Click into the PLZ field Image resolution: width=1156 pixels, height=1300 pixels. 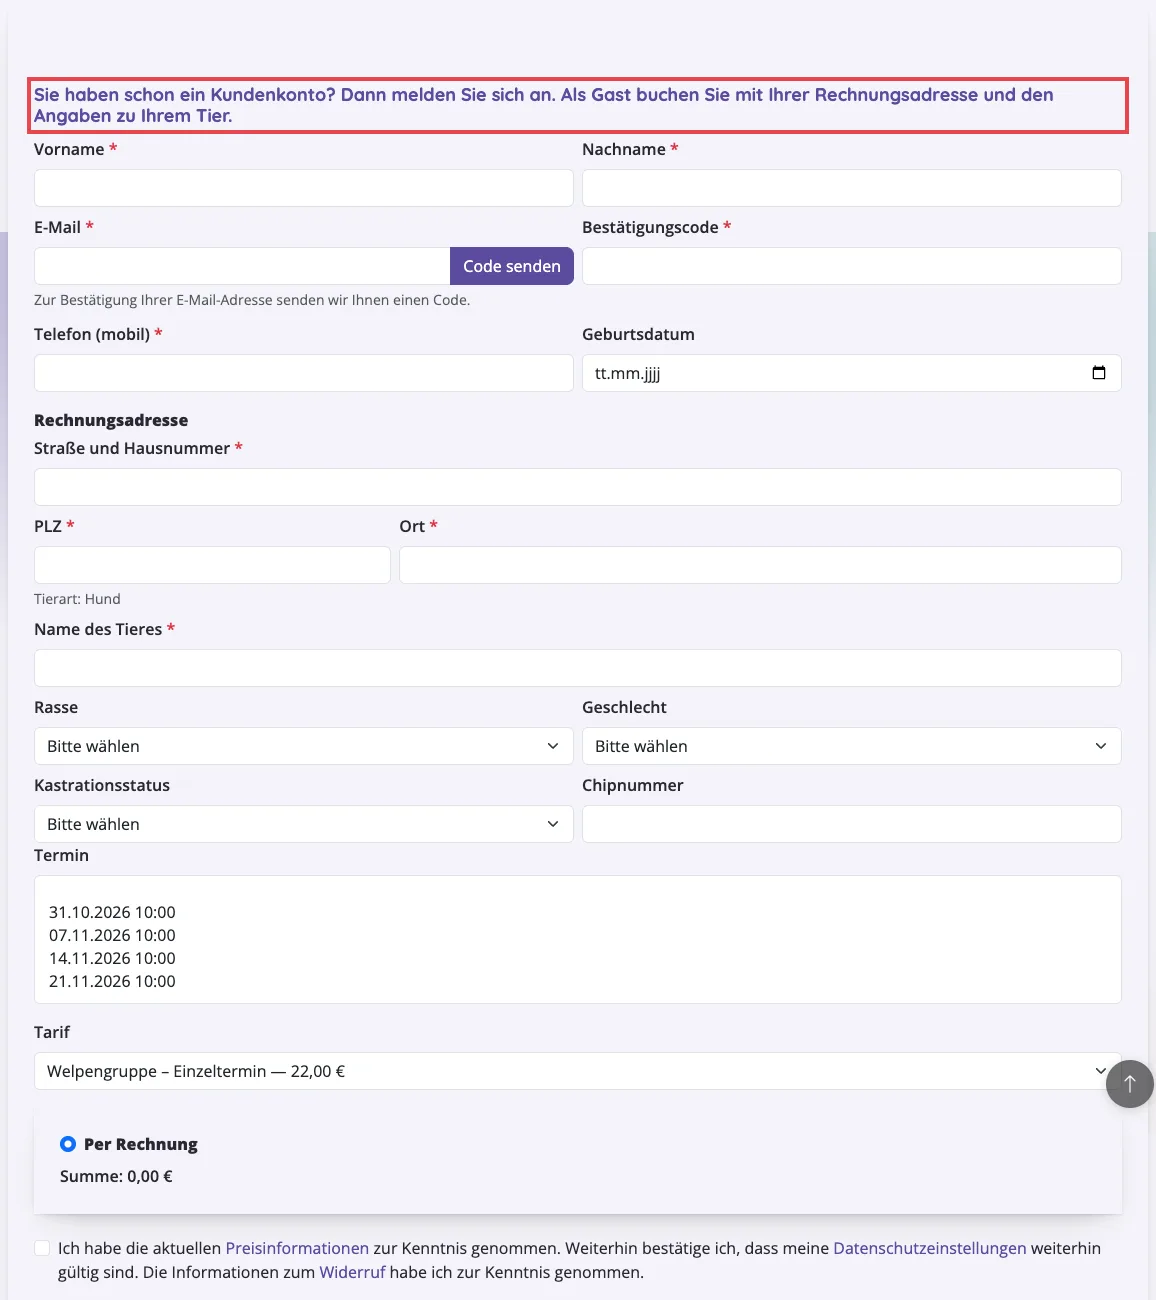[x=212, y=565]
